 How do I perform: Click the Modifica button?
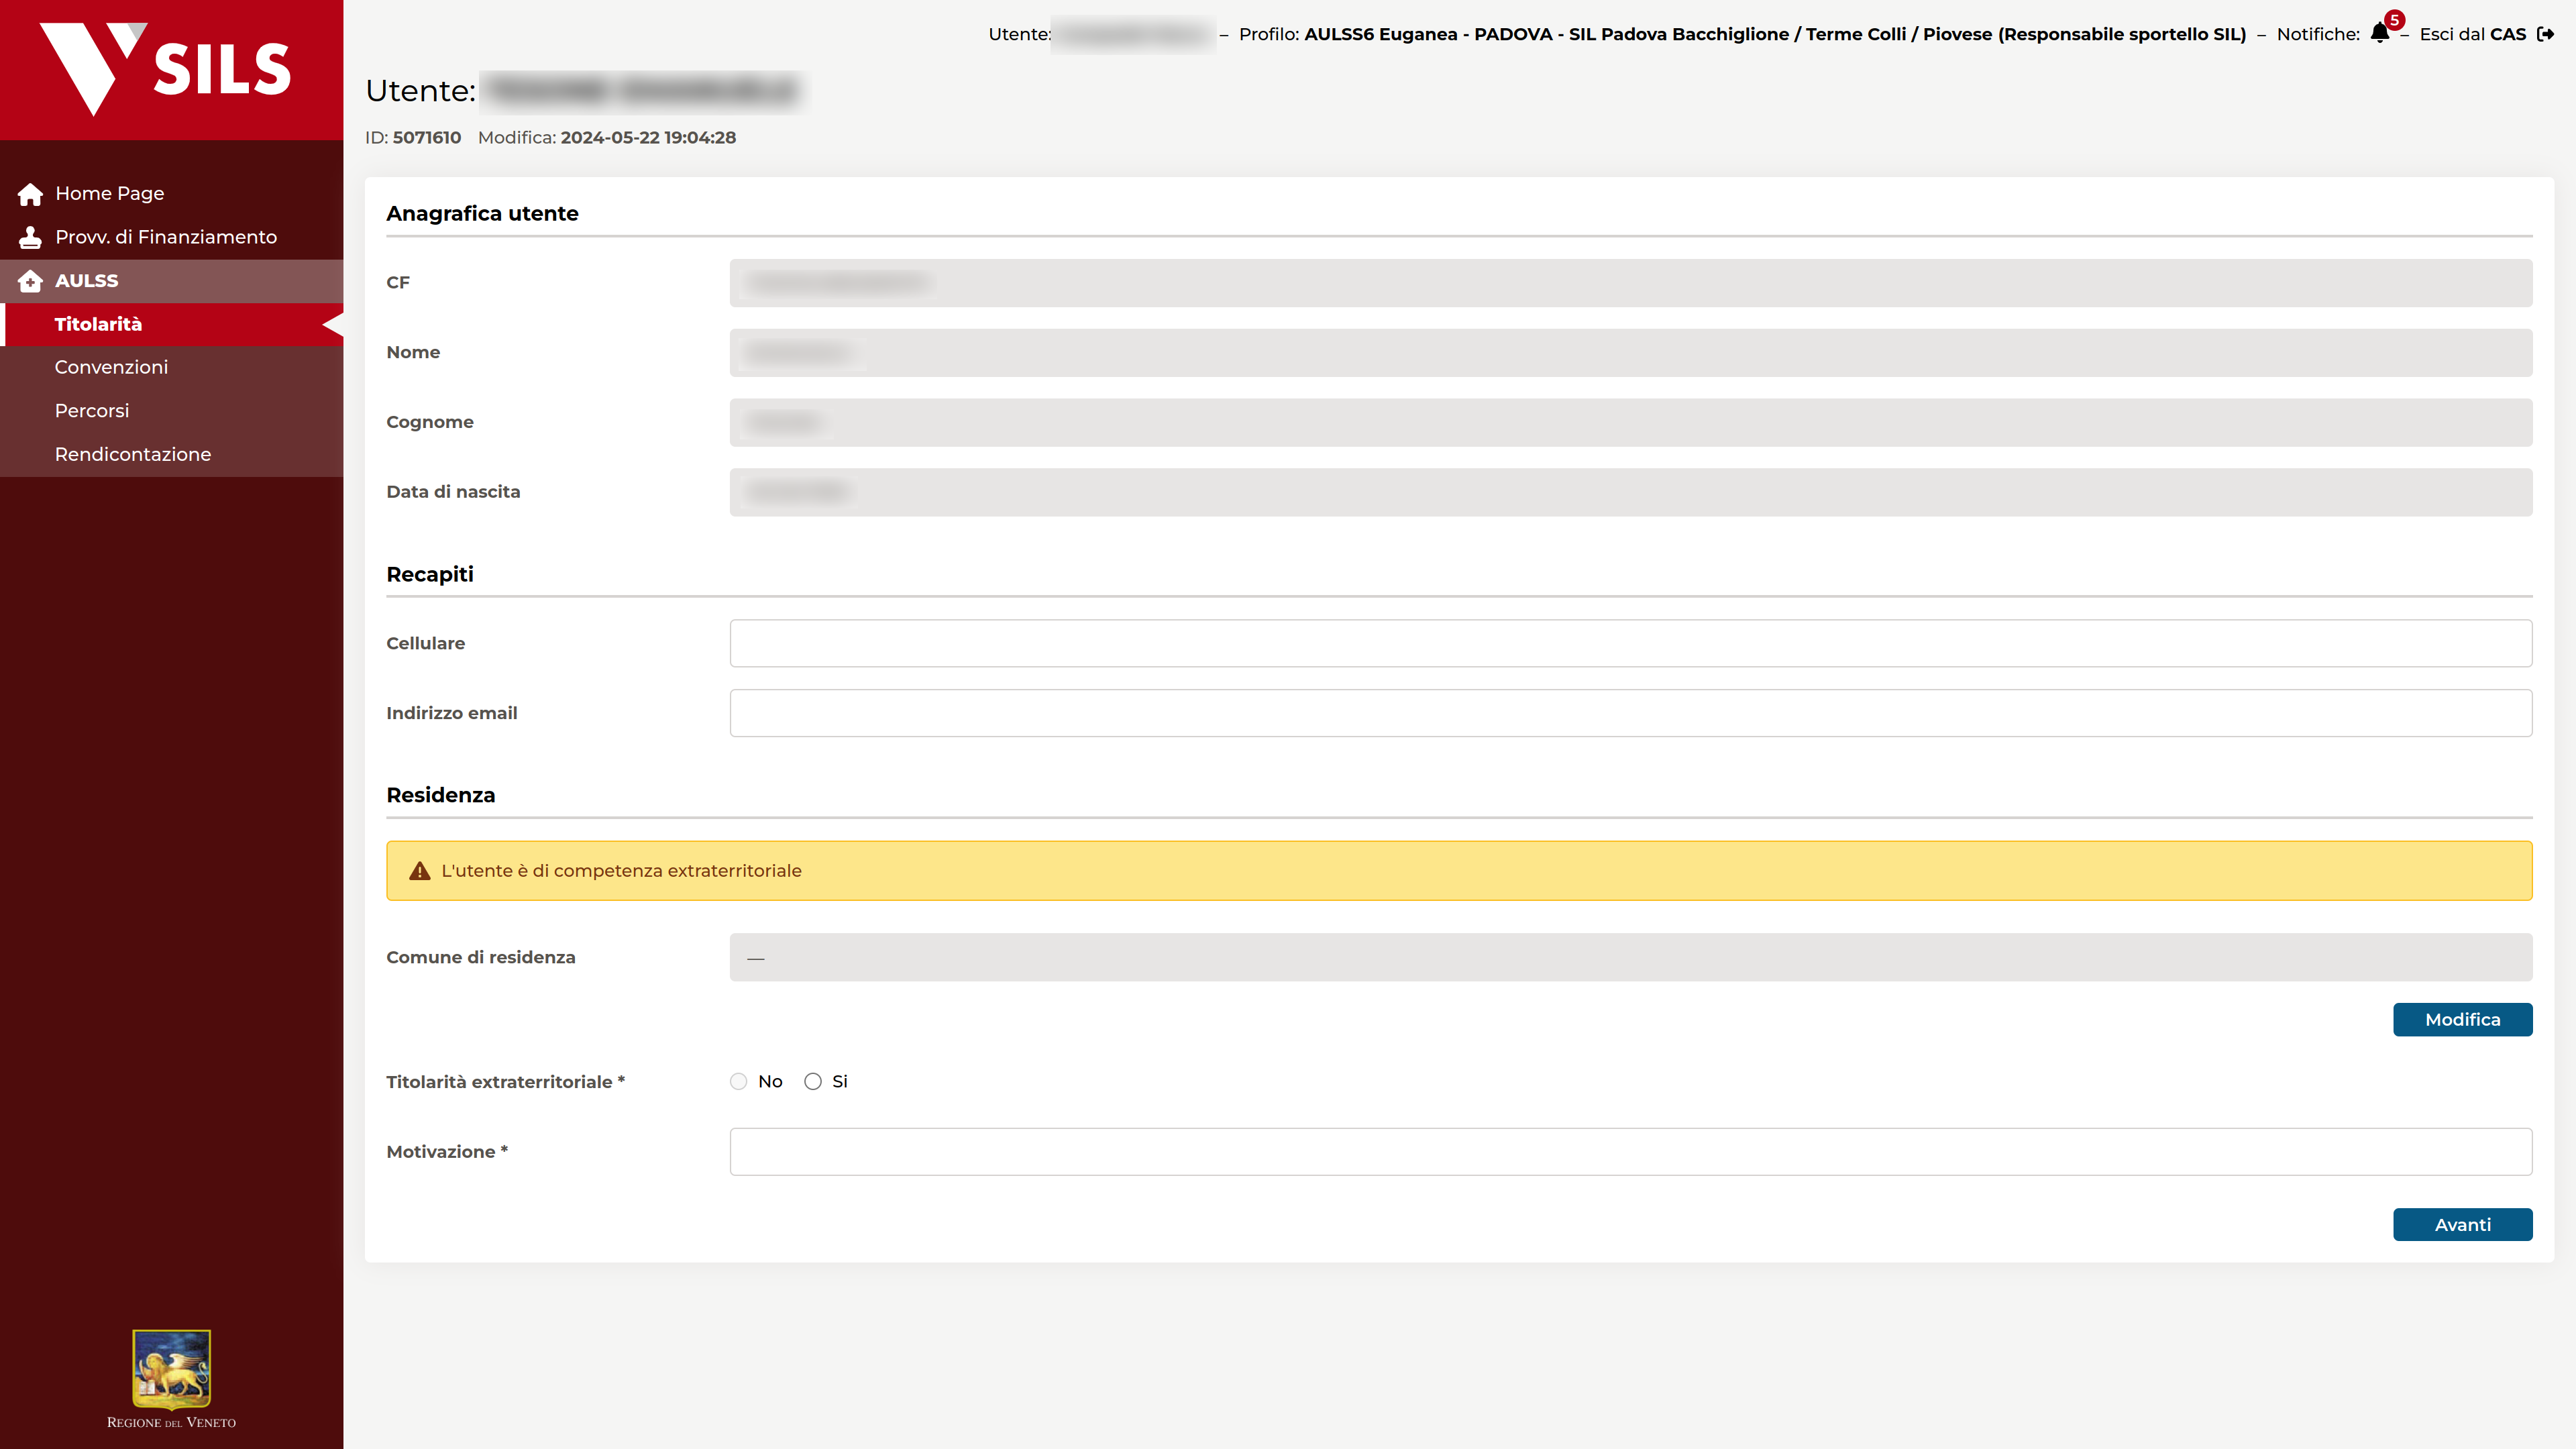(2462, 1020)
